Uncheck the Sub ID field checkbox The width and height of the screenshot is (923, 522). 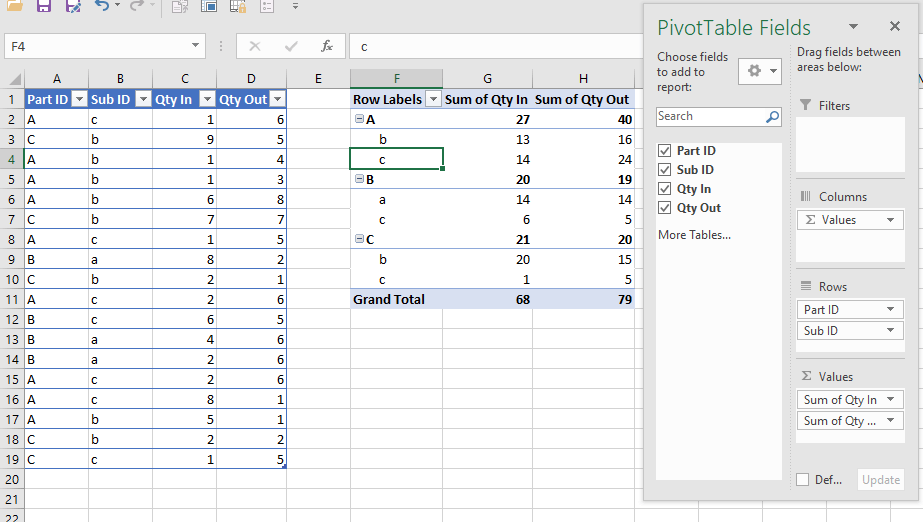coord(665,169)
